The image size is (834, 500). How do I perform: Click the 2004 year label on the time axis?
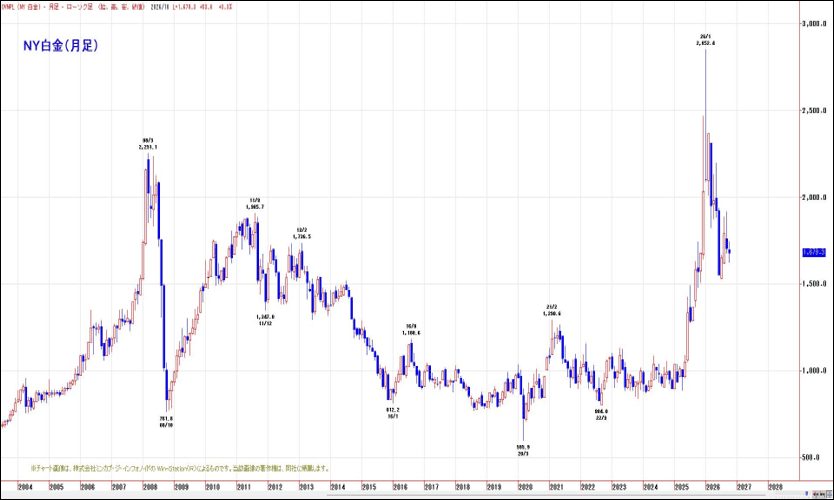25,487
